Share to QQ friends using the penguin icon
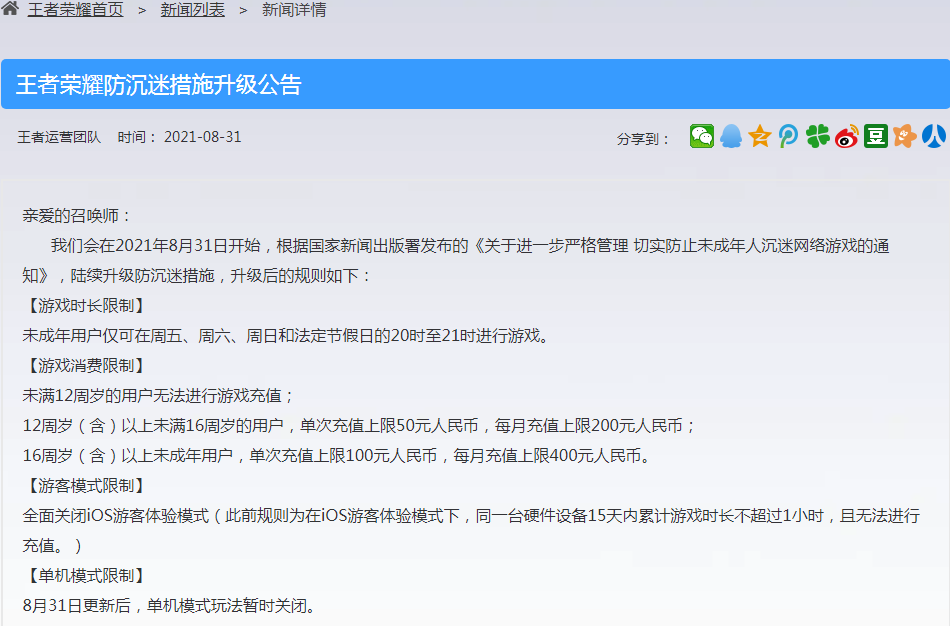The image size is (950, 626). point(732,135)
